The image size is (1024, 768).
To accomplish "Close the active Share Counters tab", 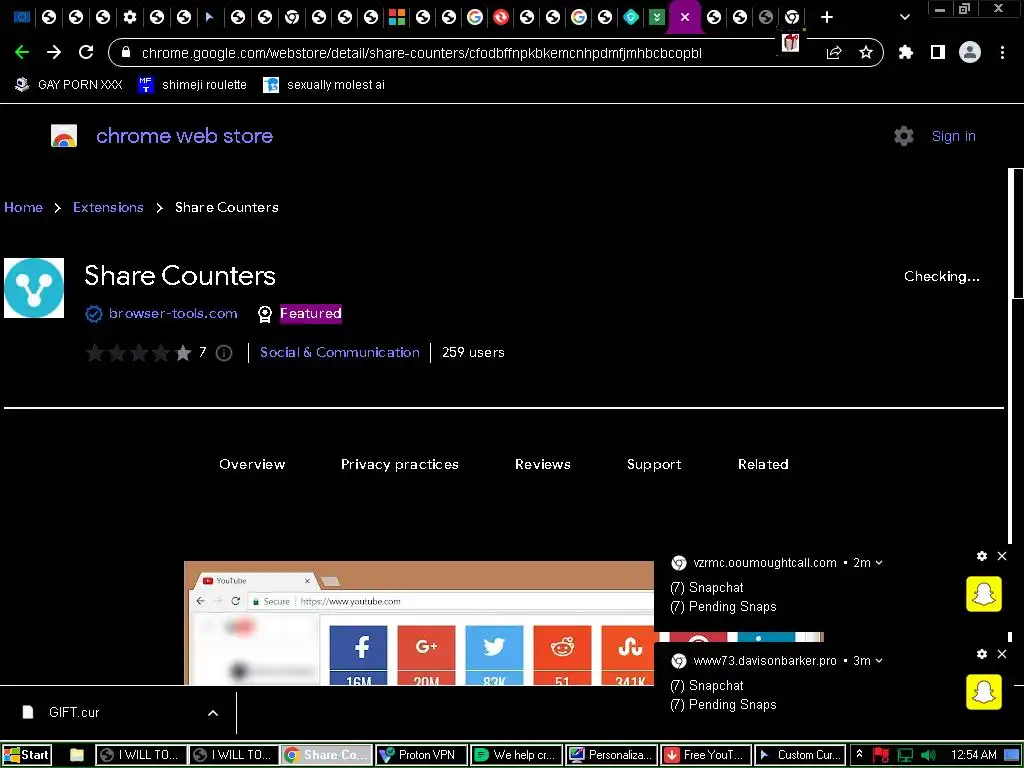I will coord(685,17).
